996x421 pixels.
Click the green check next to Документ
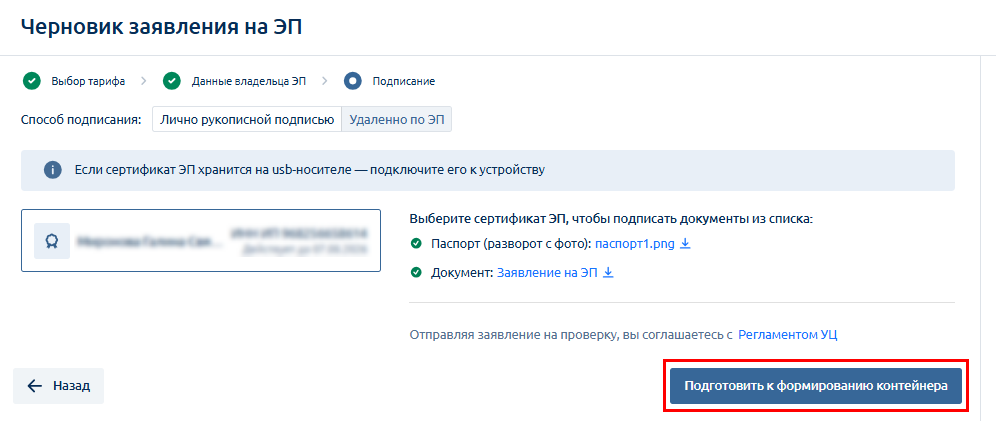[x=416, y=273]
